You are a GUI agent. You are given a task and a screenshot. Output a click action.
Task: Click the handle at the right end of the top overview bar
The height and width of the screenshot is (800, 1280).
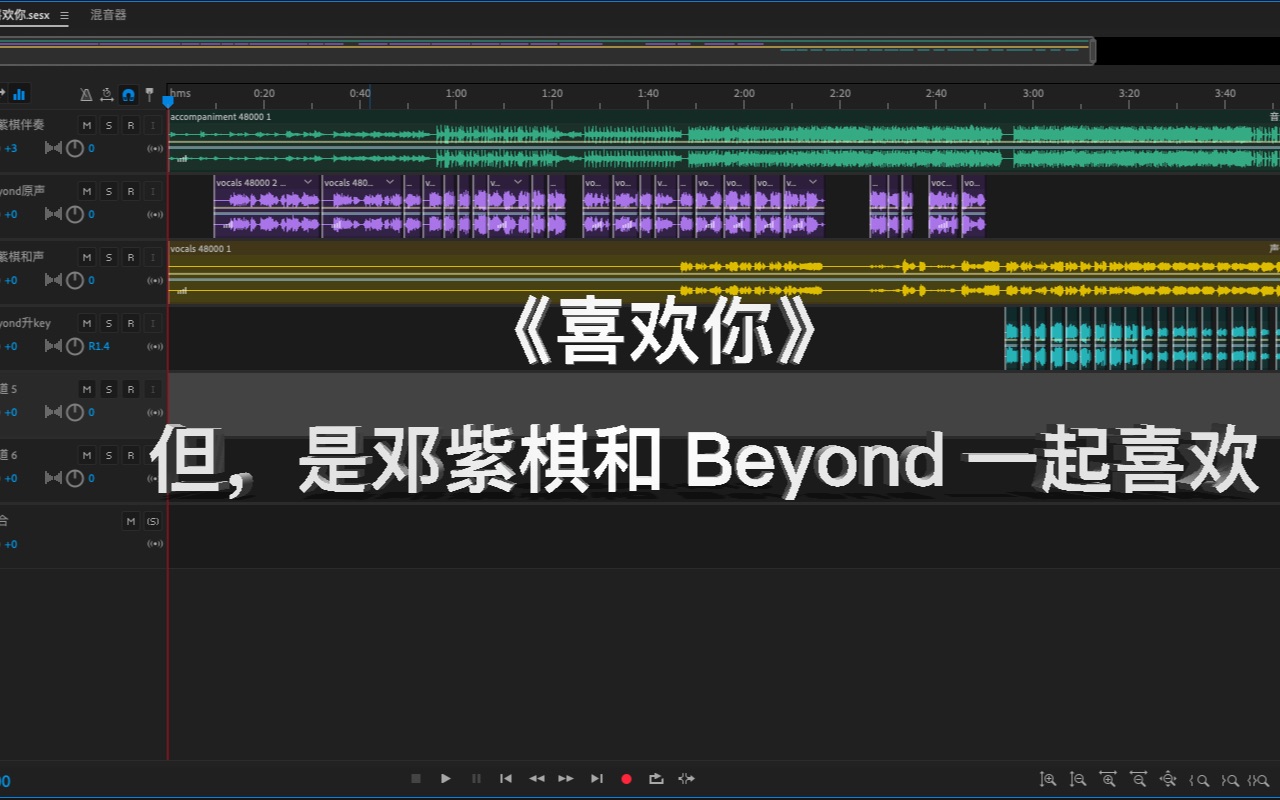(1092, 50)
